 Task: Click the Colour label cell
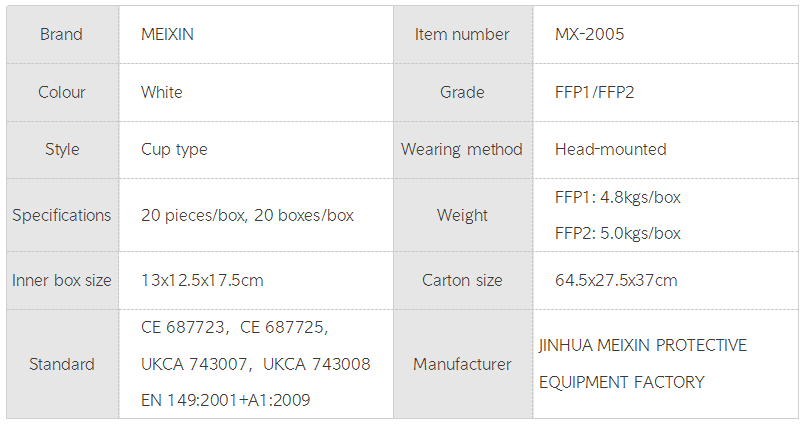coord(61,92)
